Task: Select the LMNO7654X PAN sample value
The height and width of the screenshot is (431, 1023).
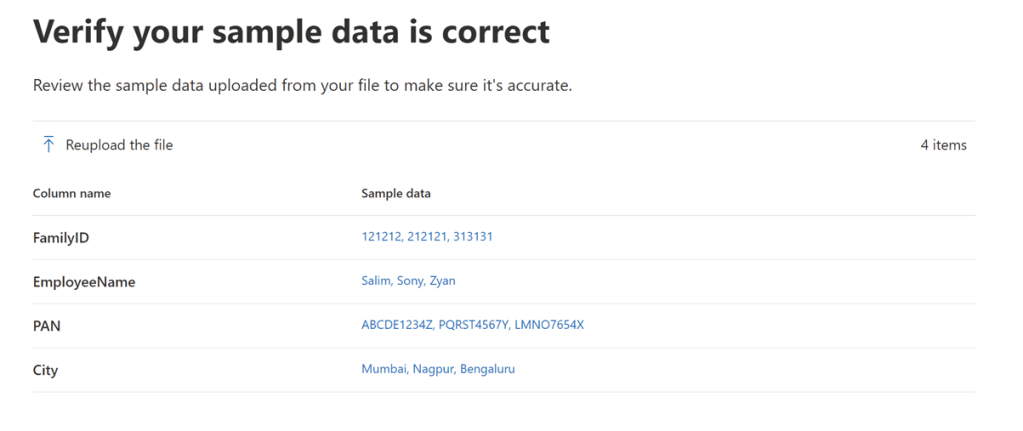Action: 548,325
